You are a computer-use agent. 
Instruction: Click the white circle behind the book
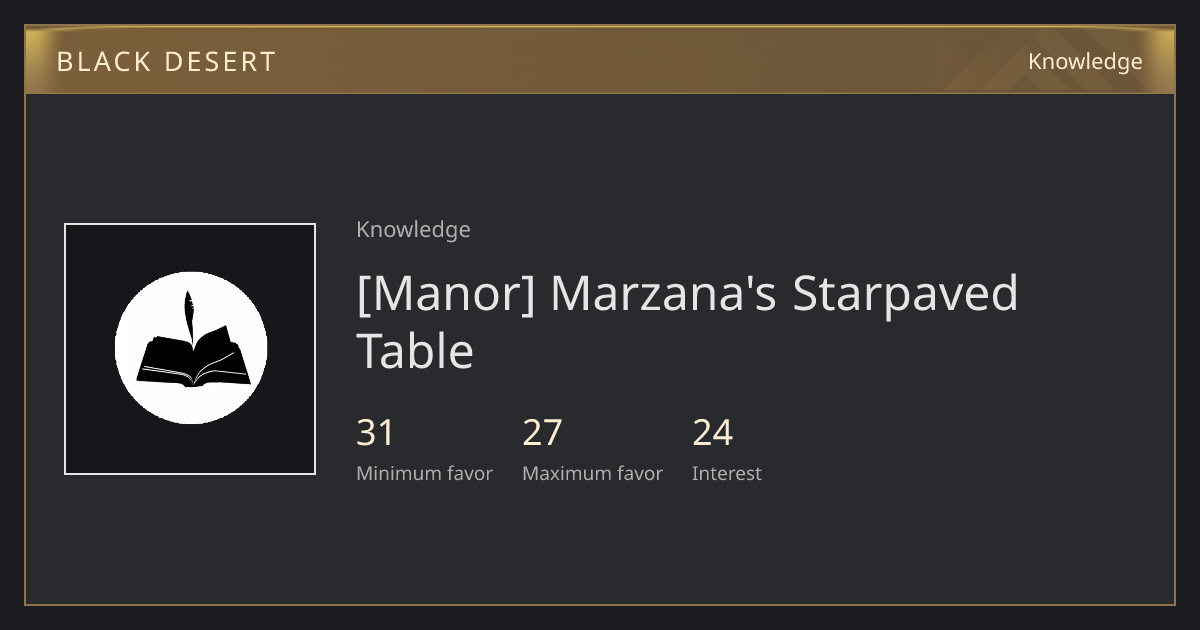191,348
